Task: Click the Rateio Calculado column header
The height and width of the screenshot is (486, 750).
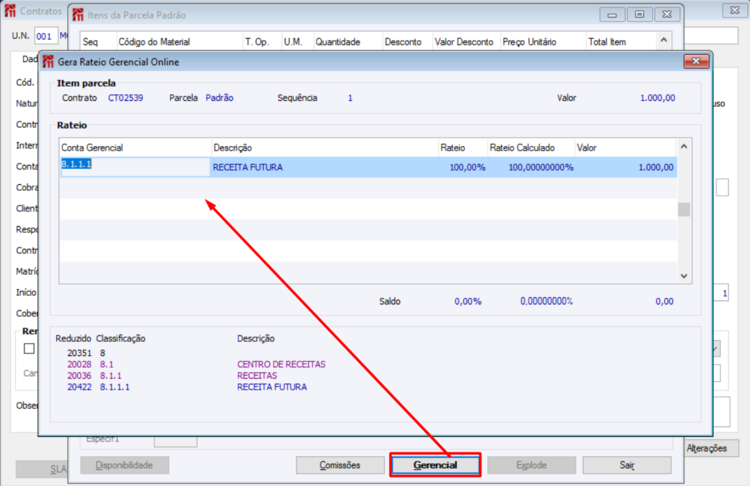Action: (x=531, y=148)
